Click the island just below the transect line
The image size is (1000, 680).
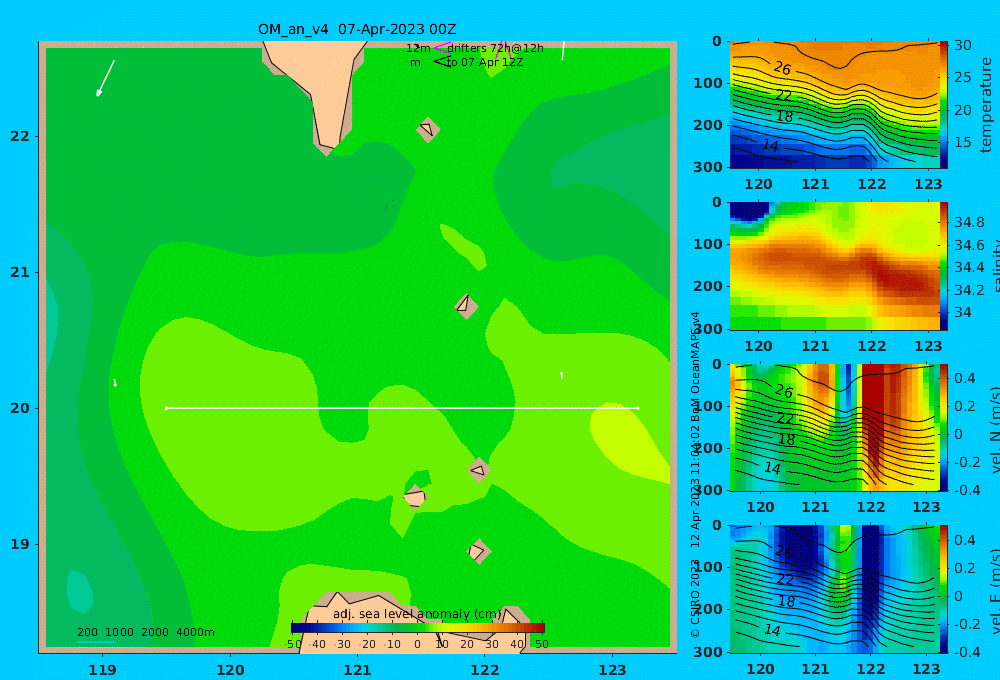point(479,470)
